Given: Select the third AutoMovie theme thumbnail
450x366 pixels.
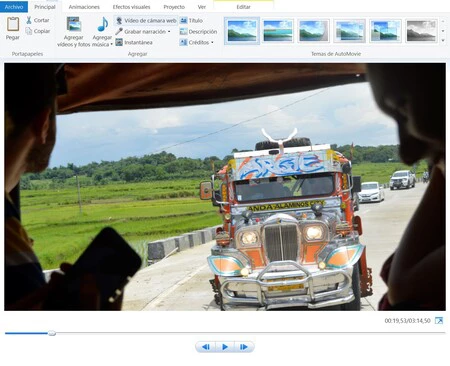Looking at the screenshot, I should click(x=314, y=31).
